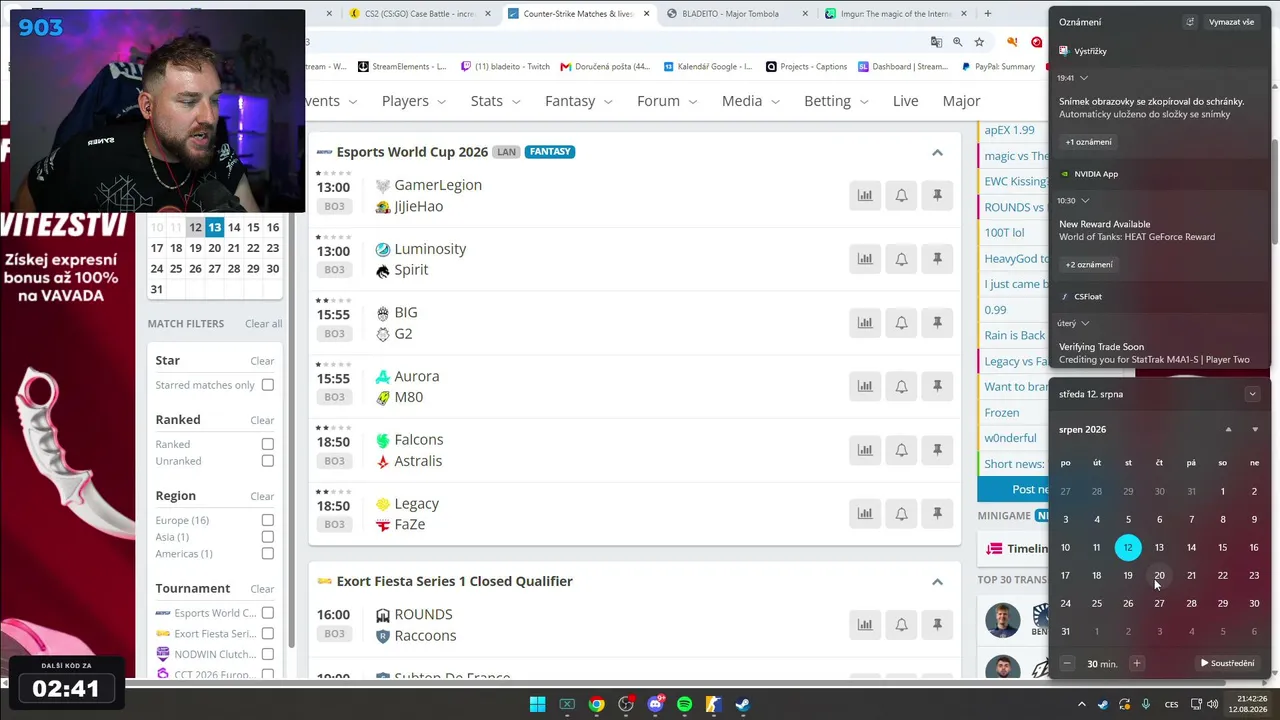This screenshot has height=720, width=1280.
Task: Collapse the Esports World Cup 2026 section
Action: [x=937, y=152]
